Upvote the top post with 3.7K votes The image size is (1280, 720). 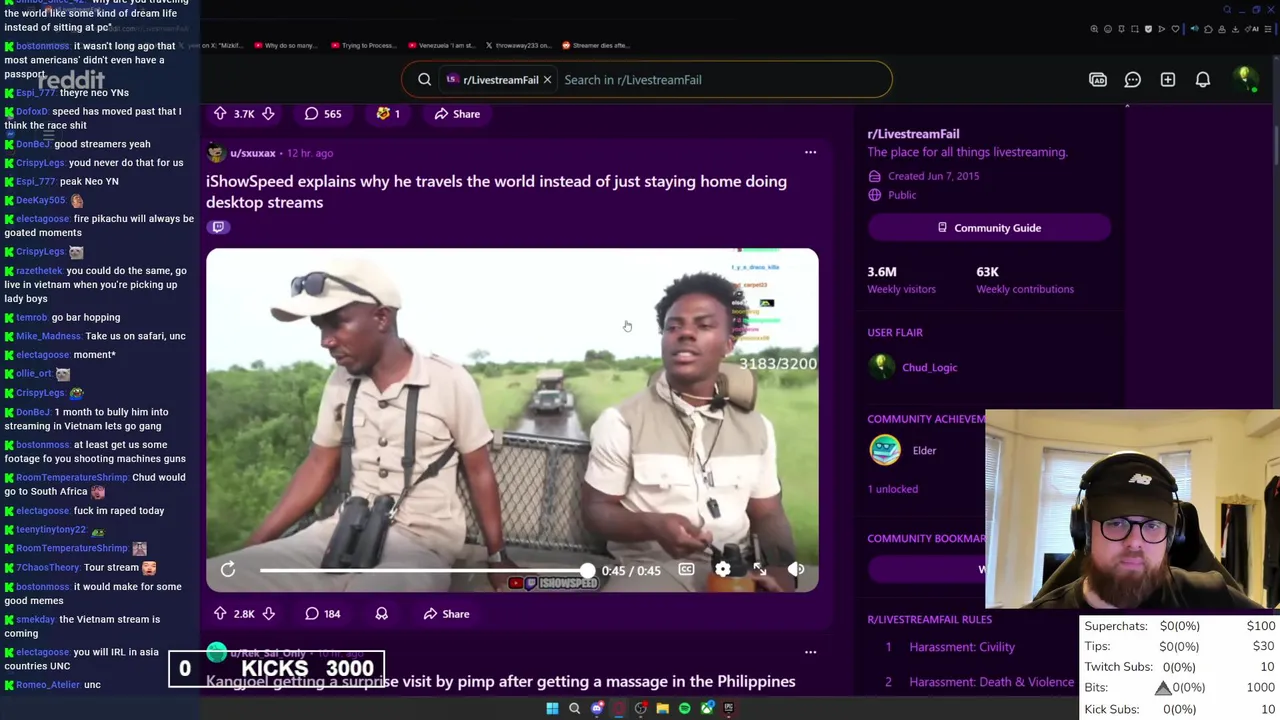pyautogui.click(x=220, y=114)
